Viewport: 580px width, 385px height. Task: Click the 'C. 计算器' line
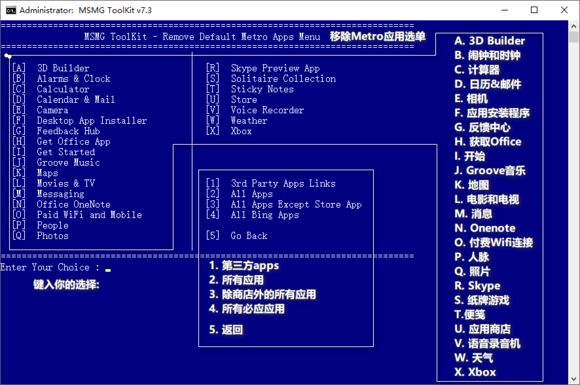477,70
